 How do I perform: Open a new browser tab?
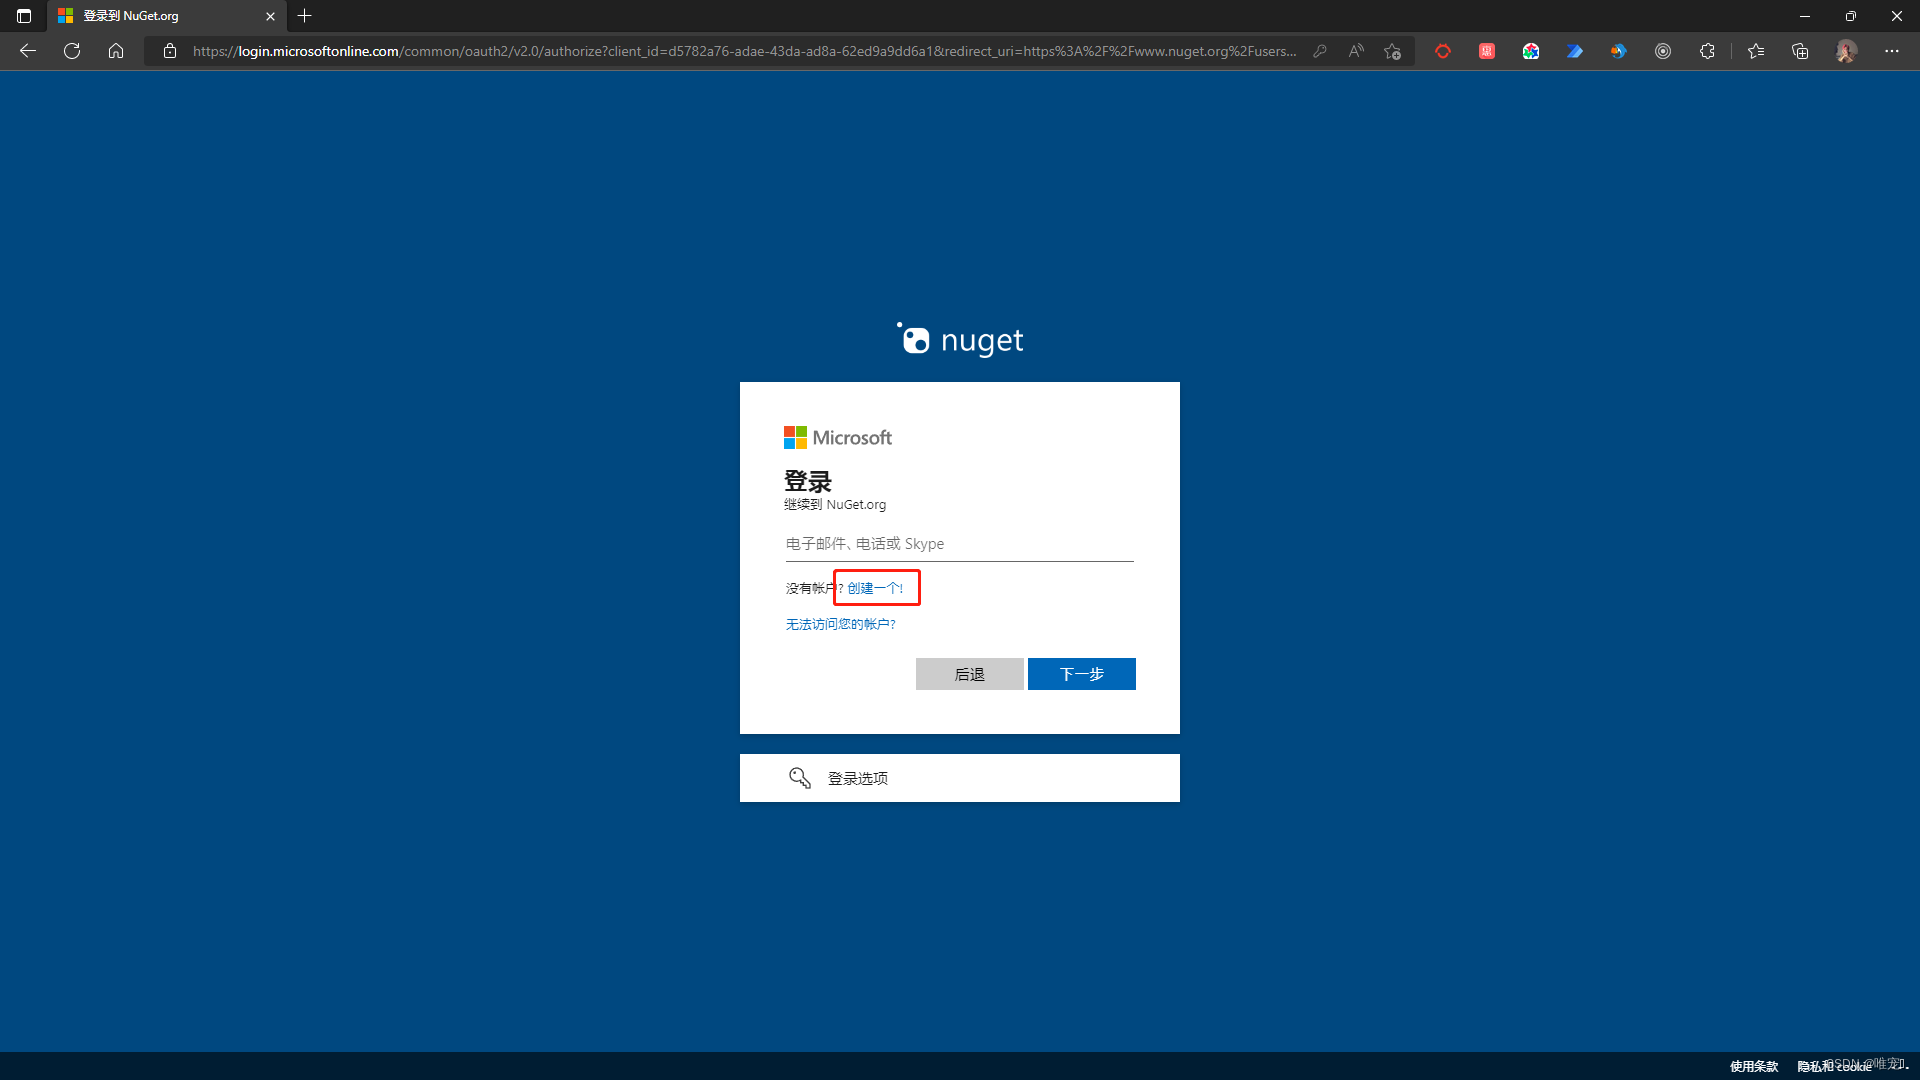(305, 16)
